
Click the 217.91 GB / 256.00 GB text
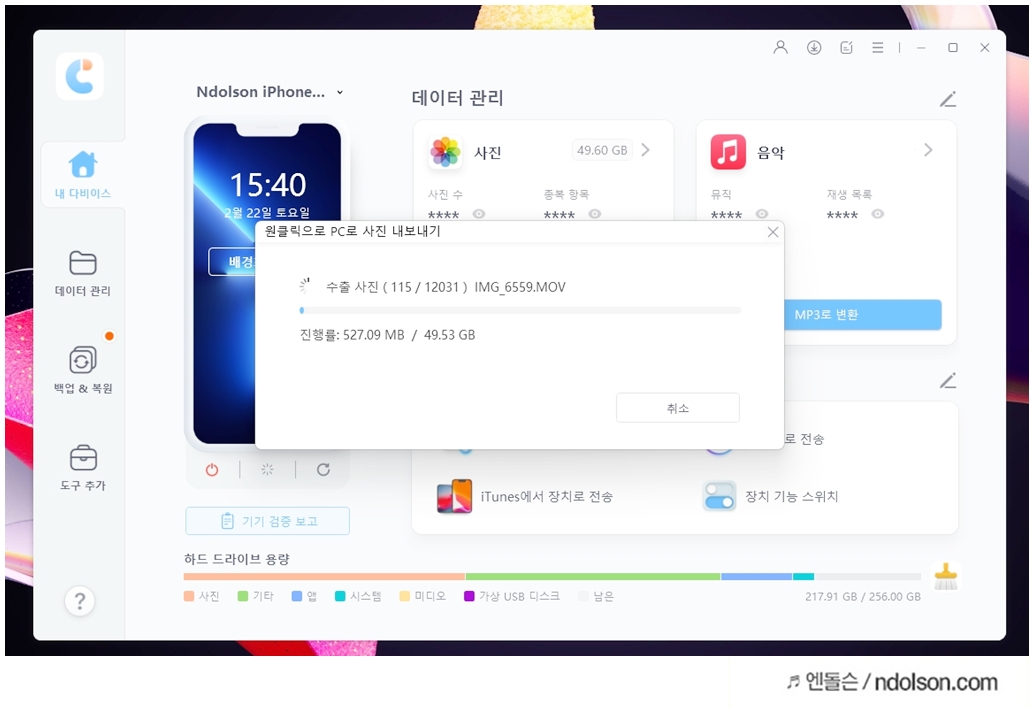[x=863, y=597]
